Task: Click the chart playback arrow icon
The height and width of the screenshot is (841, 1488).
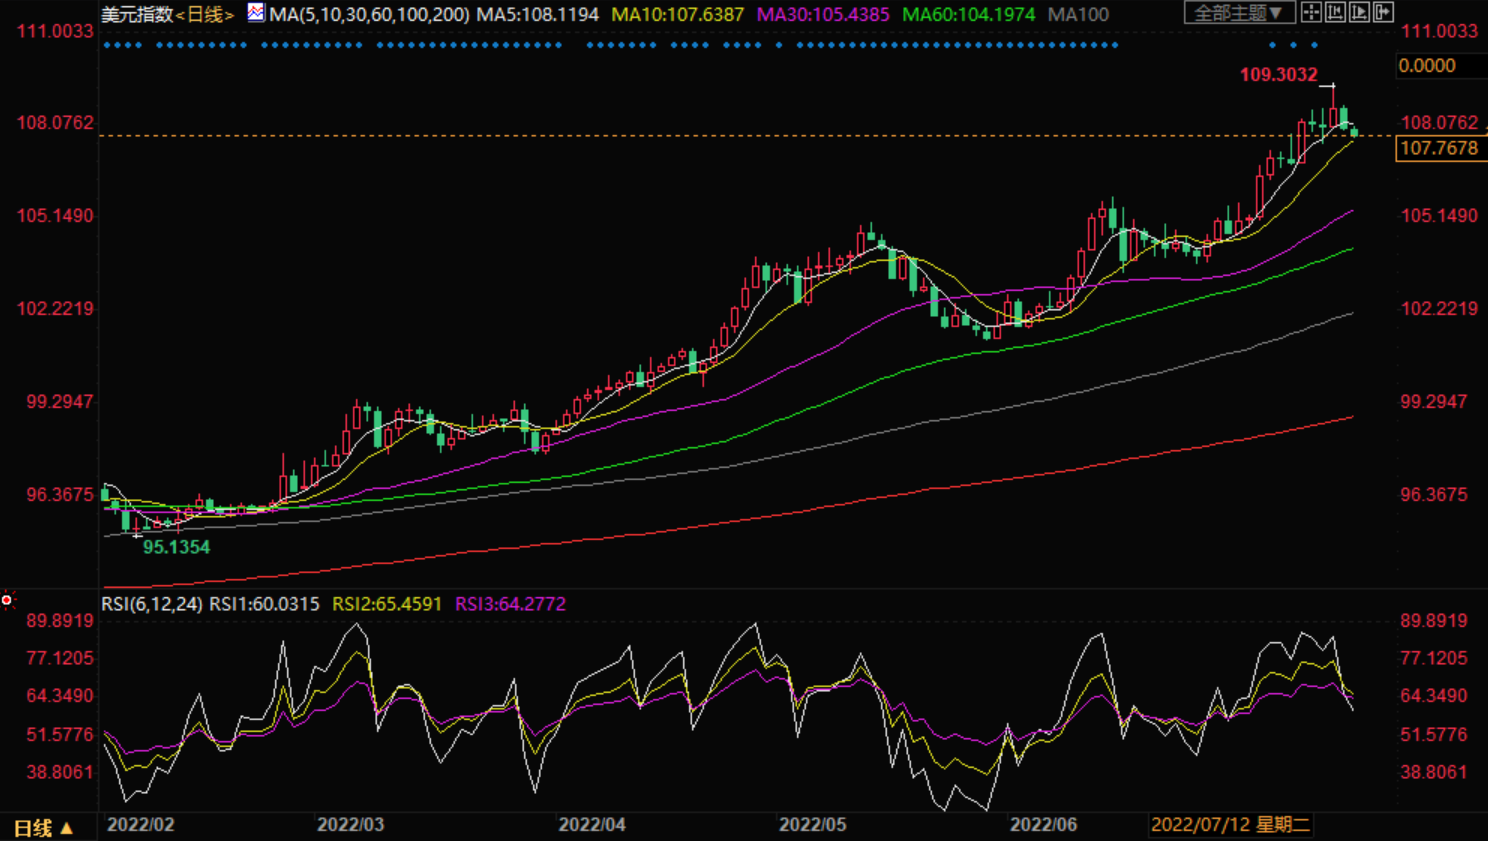Action: (x=1359, y=12)
